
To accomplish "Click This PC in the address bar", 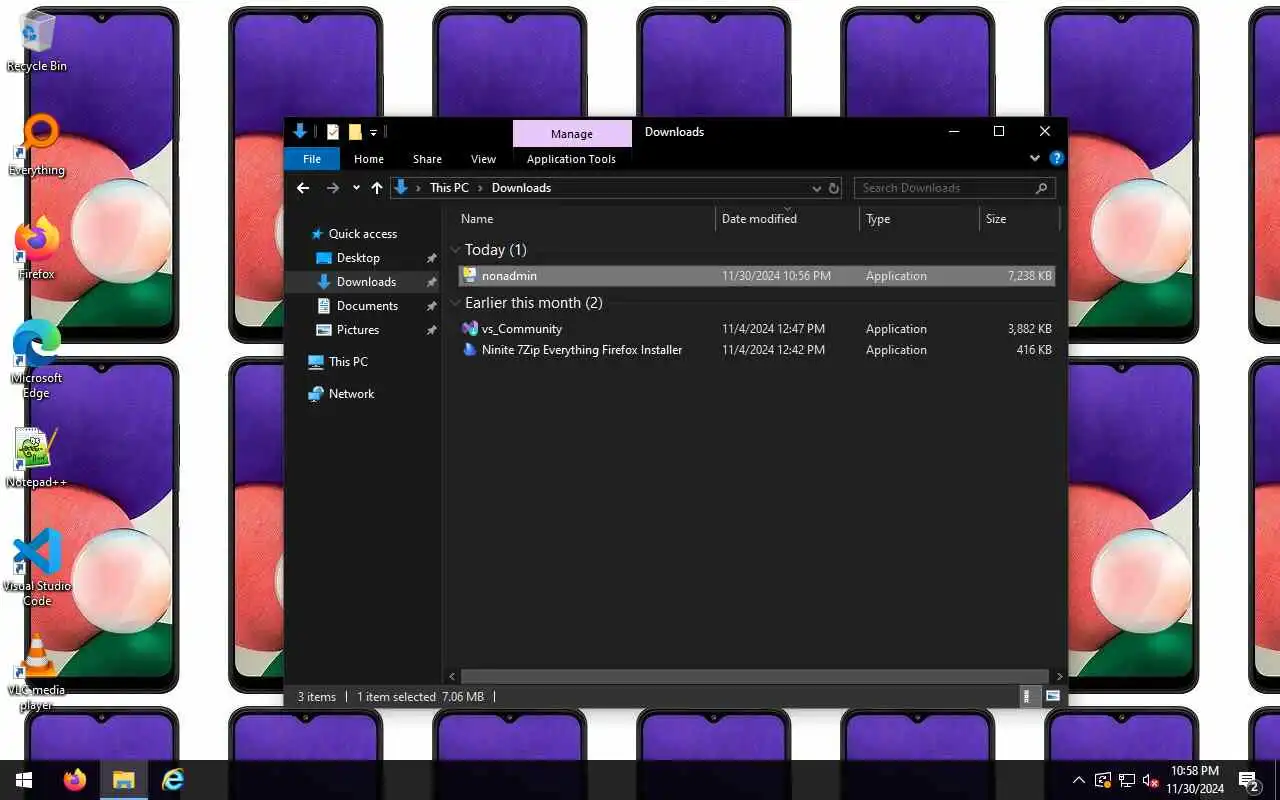I will [449, 188].
